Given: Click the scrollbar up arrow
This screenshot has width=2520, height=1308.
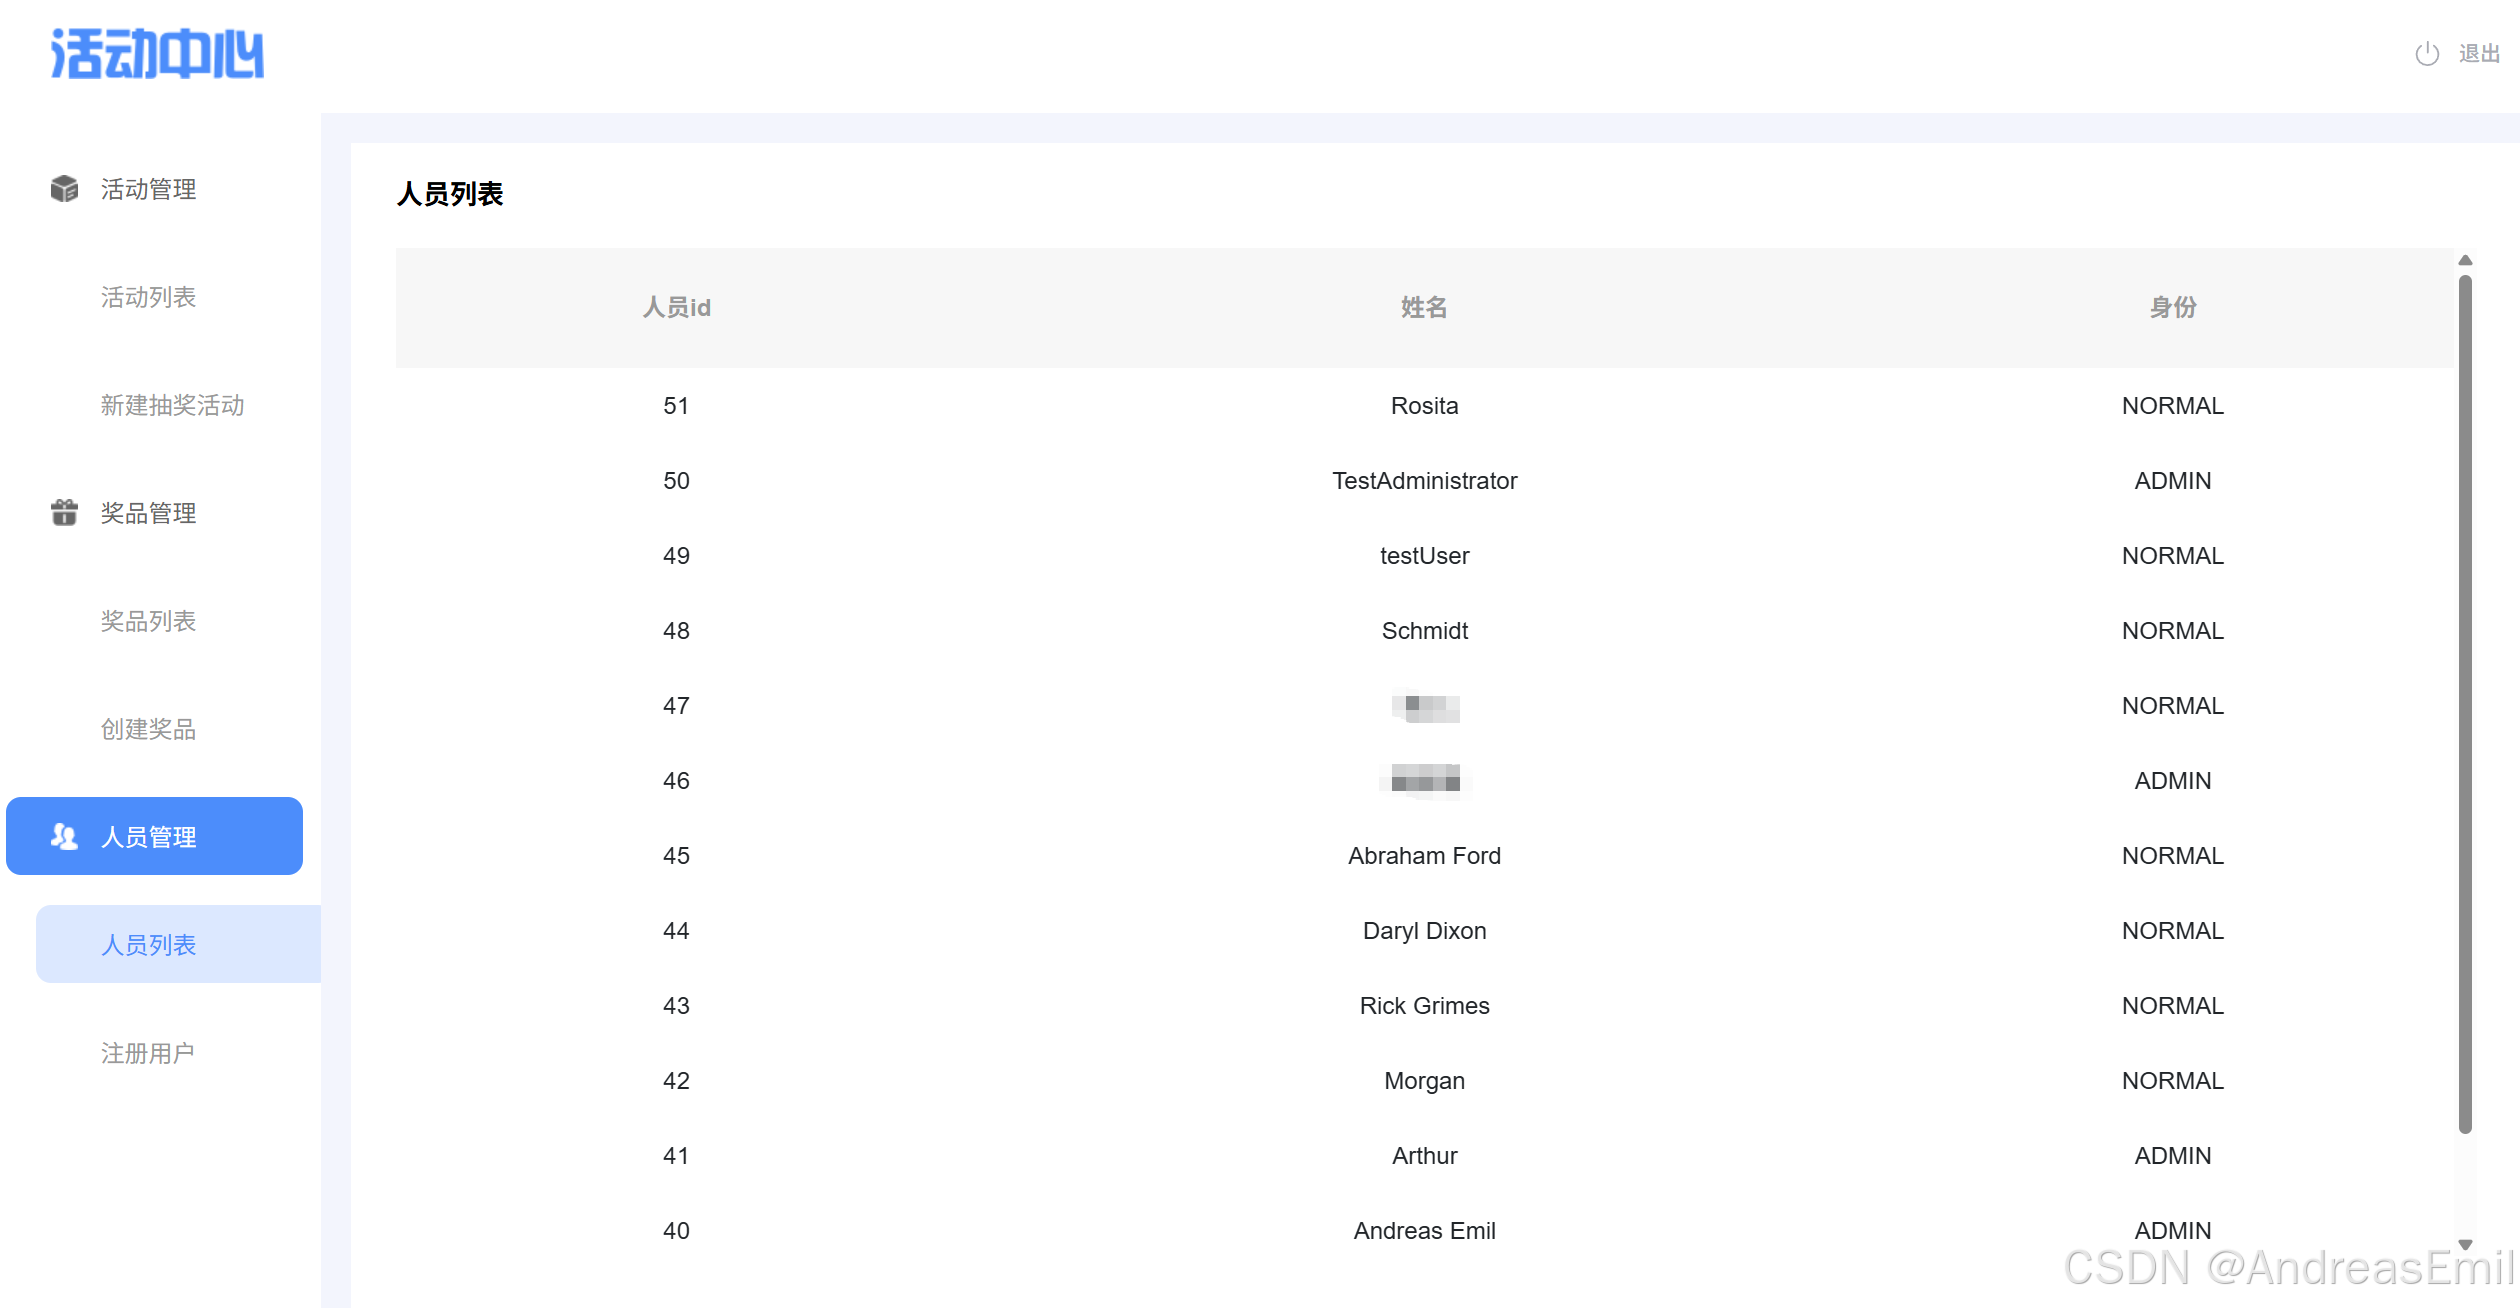Looking at the screenshot, I should coord(2465,260).
